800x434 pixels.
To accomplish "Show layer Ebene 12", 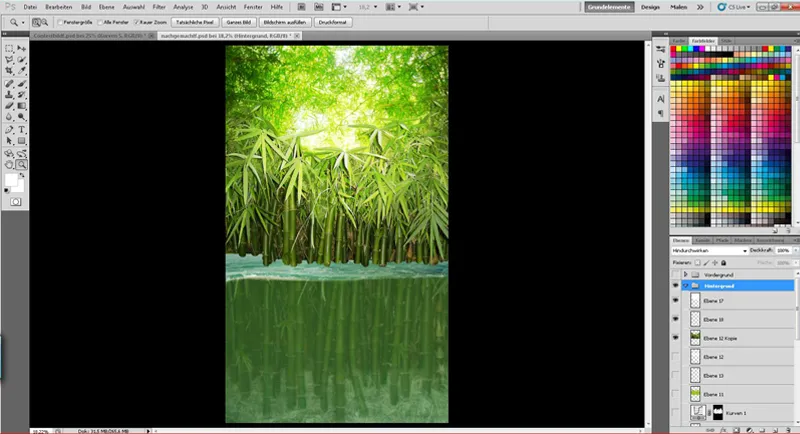I will click(x=676, y=356).
